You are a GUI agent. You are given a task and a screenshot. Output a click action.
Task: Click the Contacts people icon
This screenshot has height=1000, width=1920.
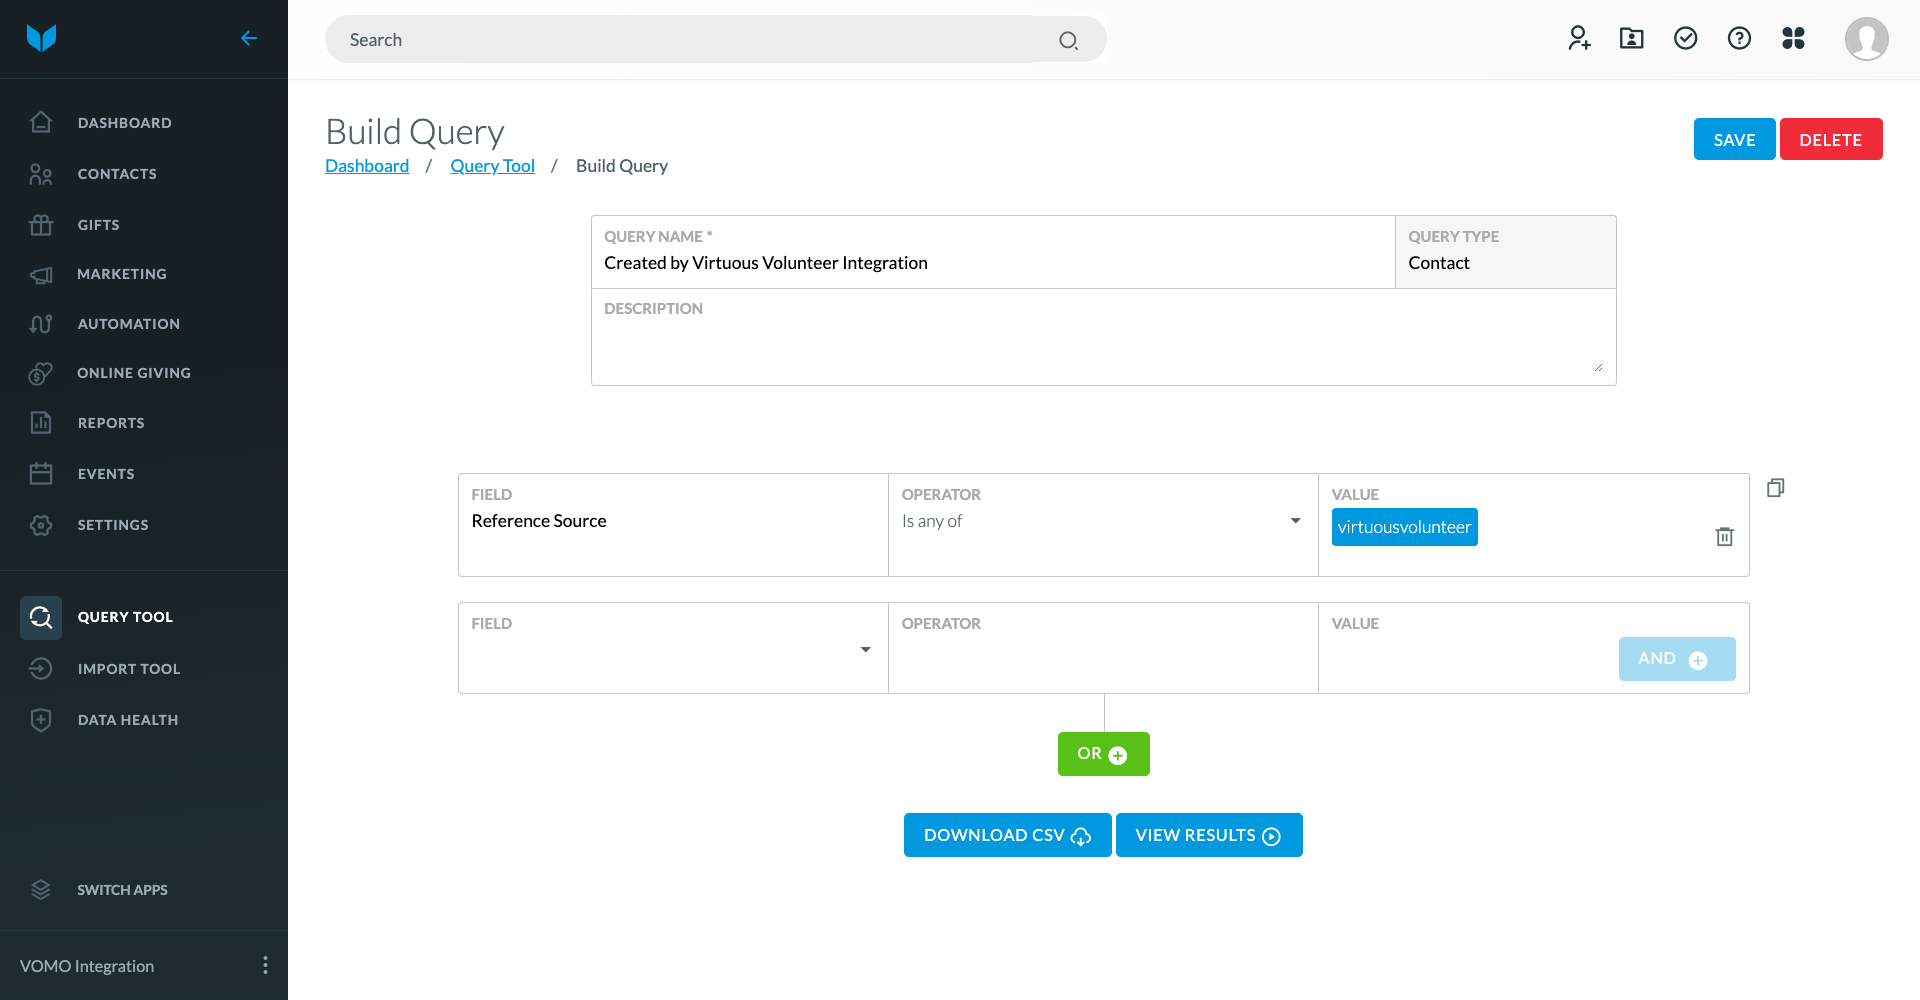[41, 174]
